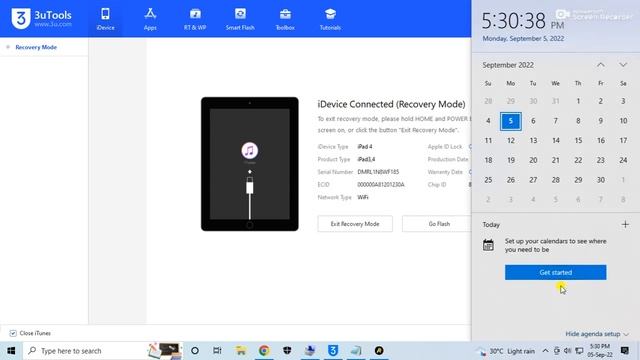This screenshot has height=360, width=640.
Task: Open the weather widget showing Light rain
Action: coord(506,351)
